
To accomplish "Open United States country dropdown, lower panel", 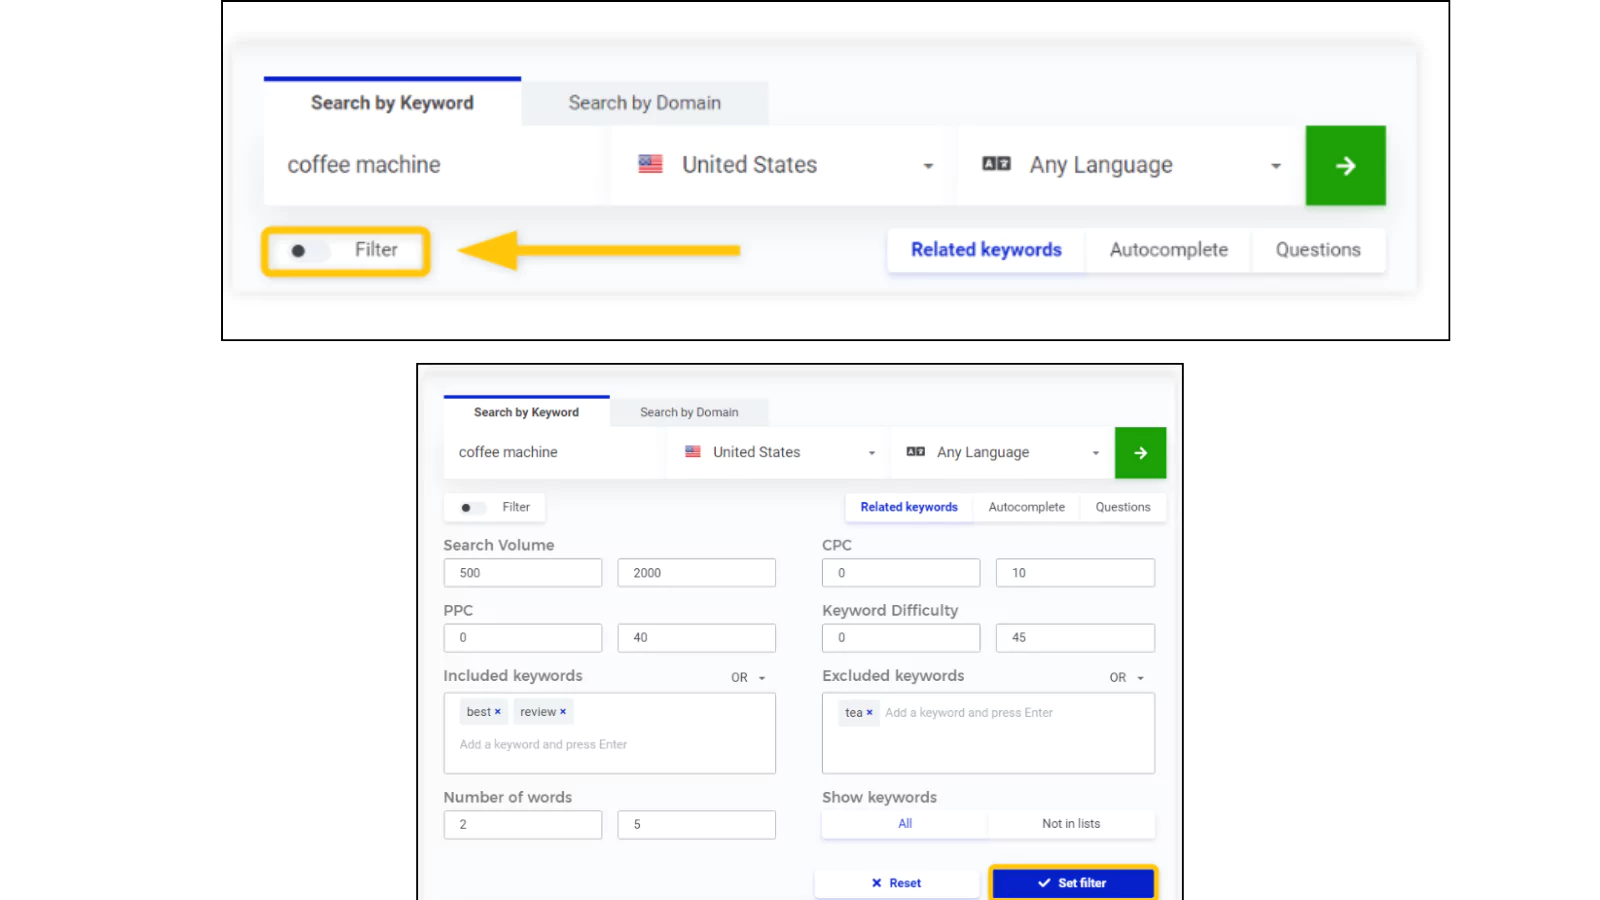I will 776,453.
